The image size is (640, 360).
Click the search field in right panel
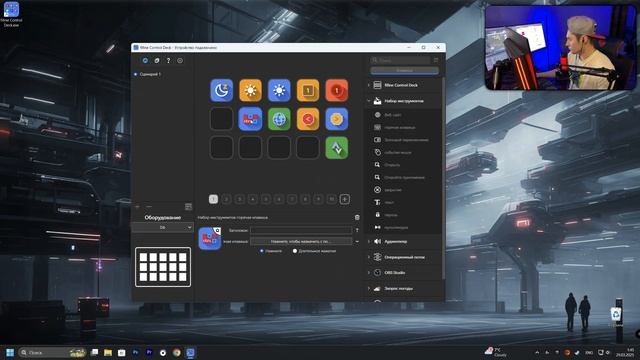point(400,60)
